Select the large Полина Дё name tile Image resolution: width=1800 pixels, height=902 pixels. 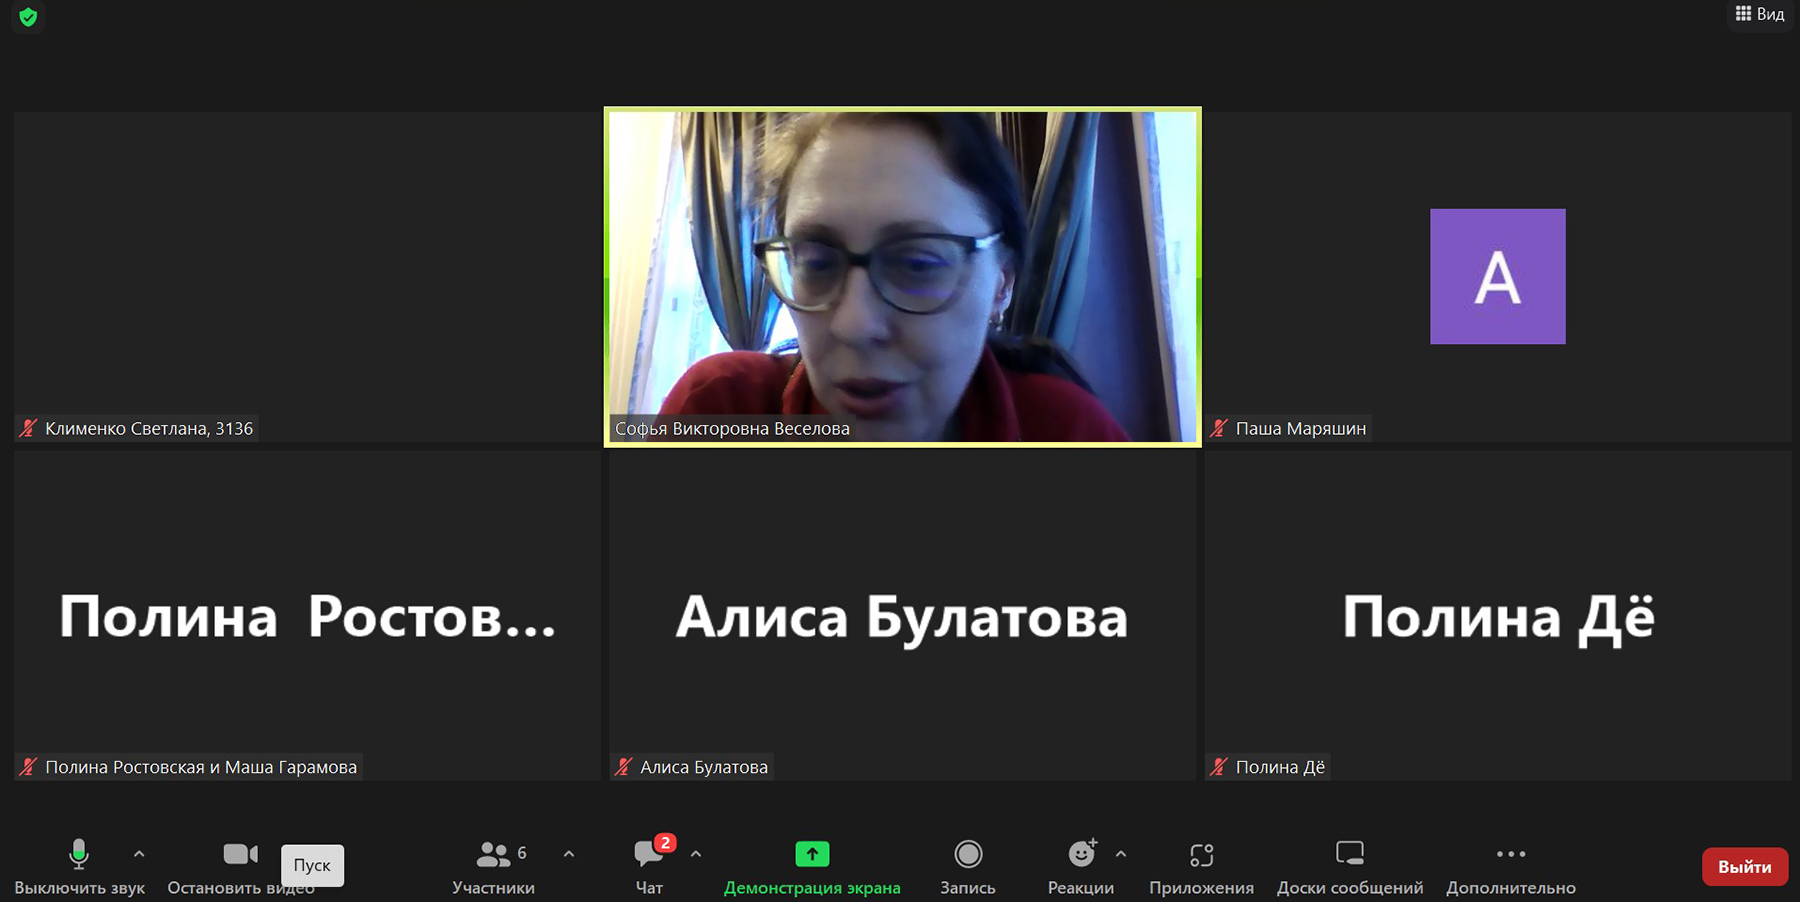click(1498, 616)
